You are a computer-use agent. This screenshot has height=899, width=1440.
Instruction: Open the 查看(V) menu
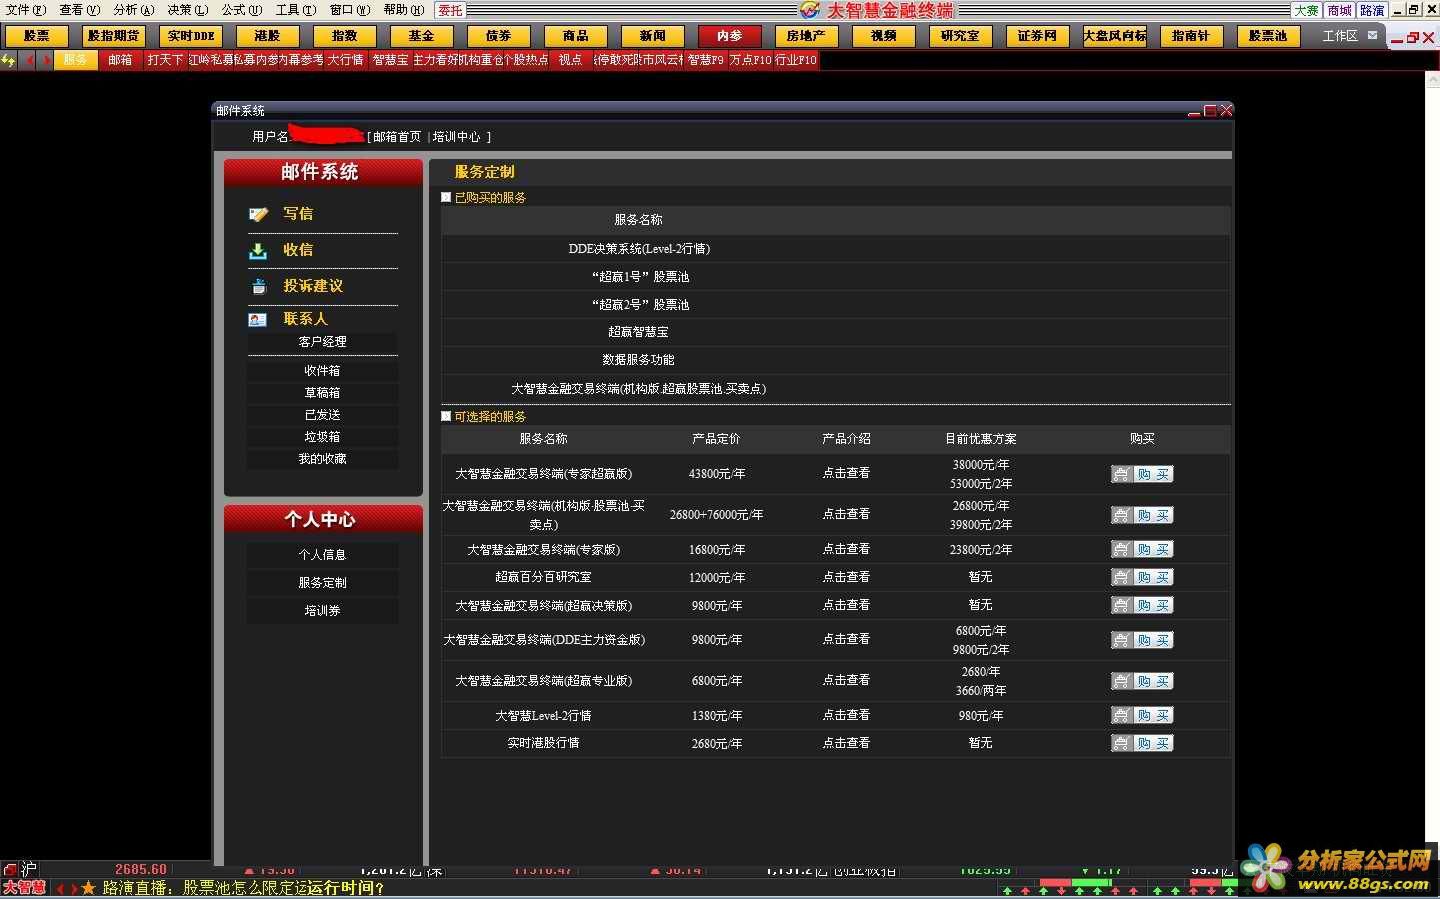pyautogui.click(x=80, y=10)
